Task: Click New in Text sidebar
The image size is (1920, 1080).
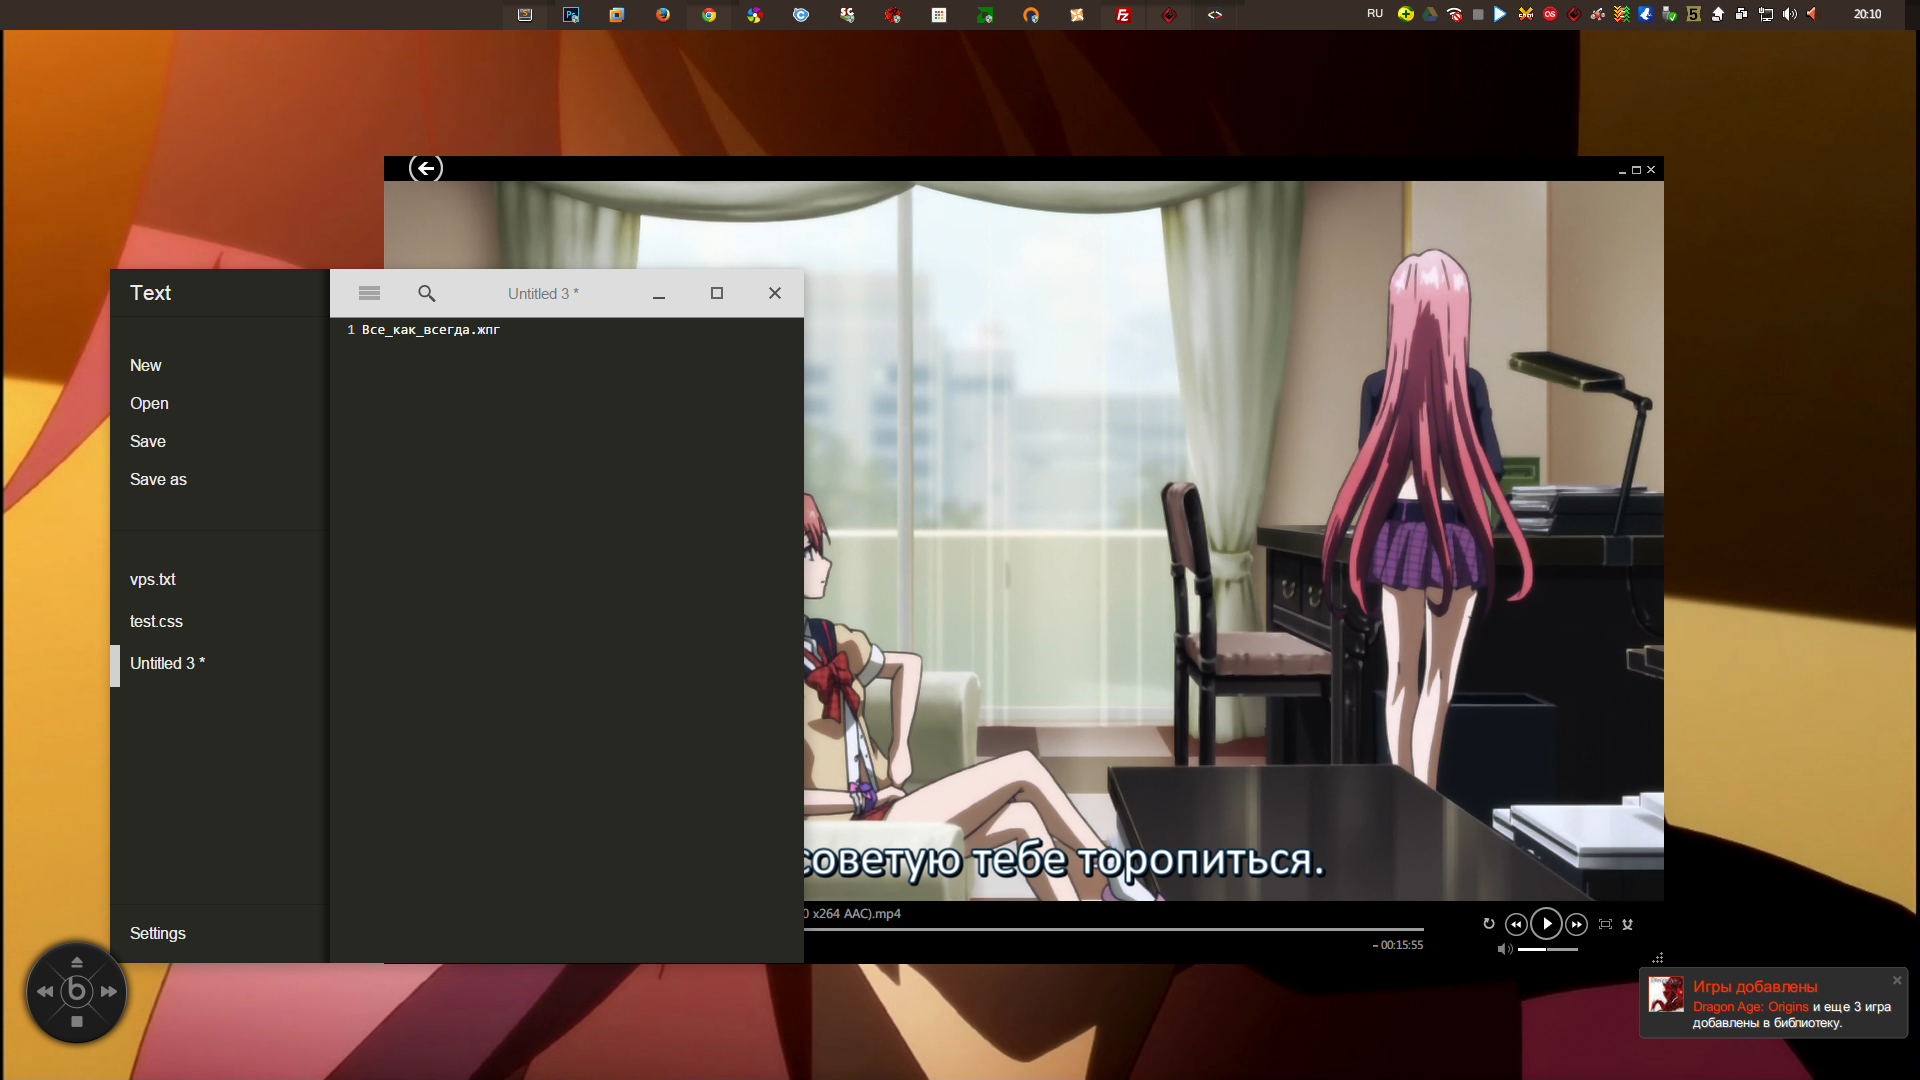Action: click(x=146, y=366)
